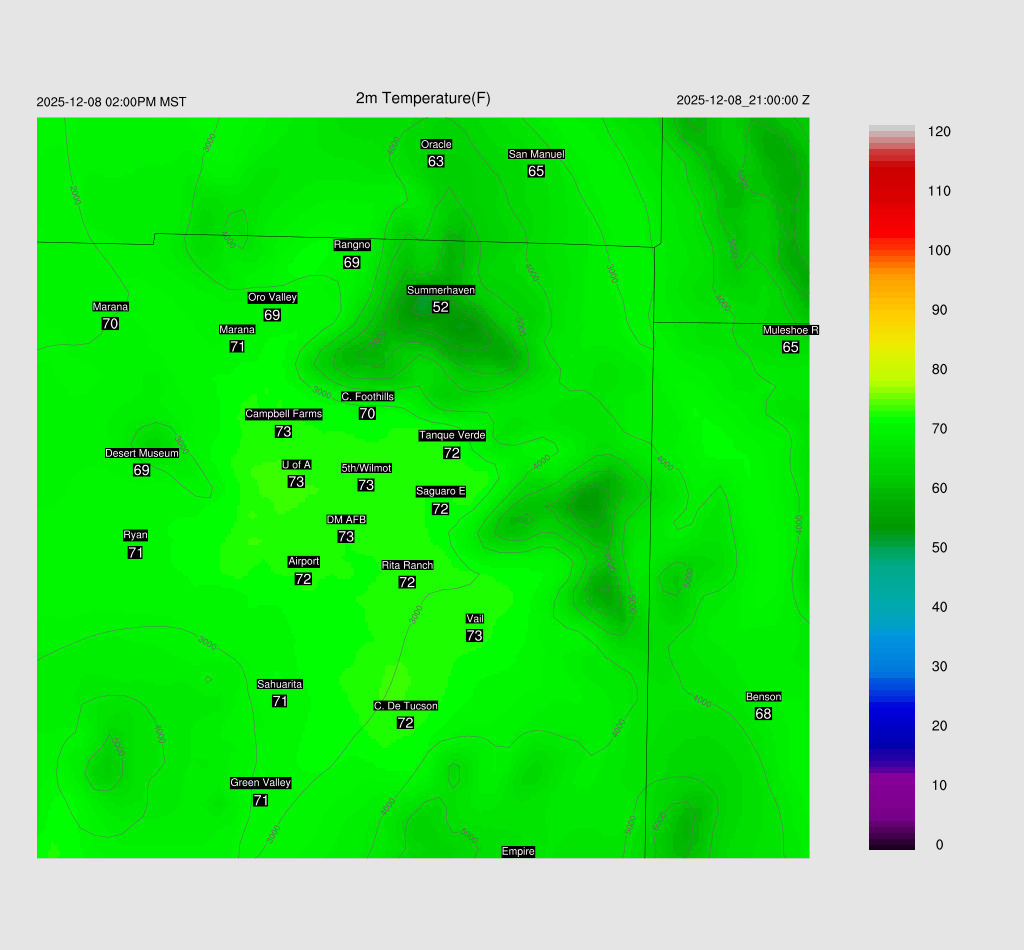
Task: Select the Oracle temperature reading 63
Action: tap(436, 161)
